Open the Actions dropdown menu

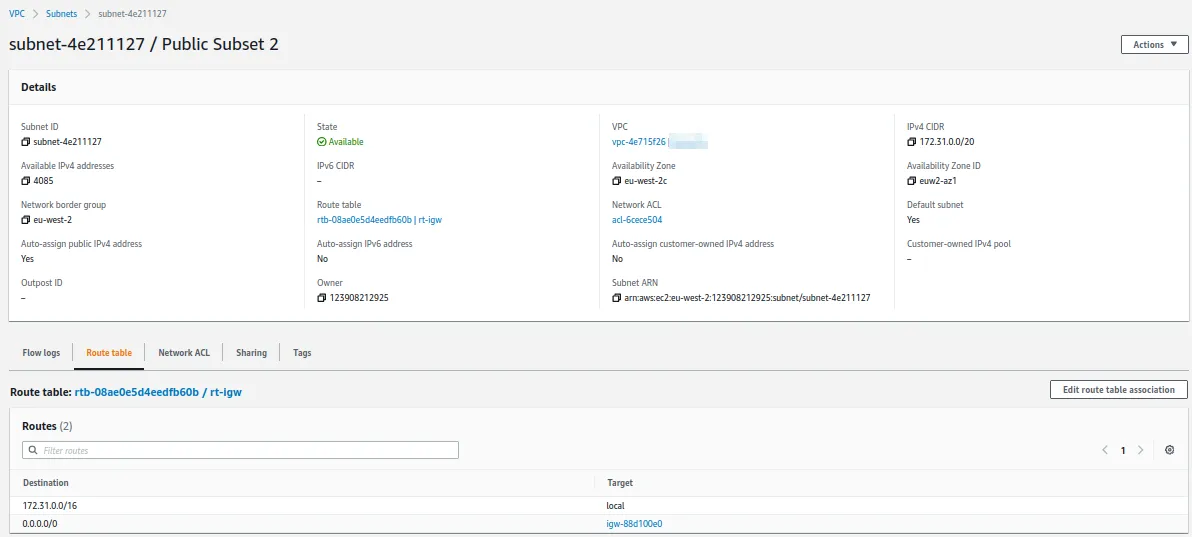1154,45
